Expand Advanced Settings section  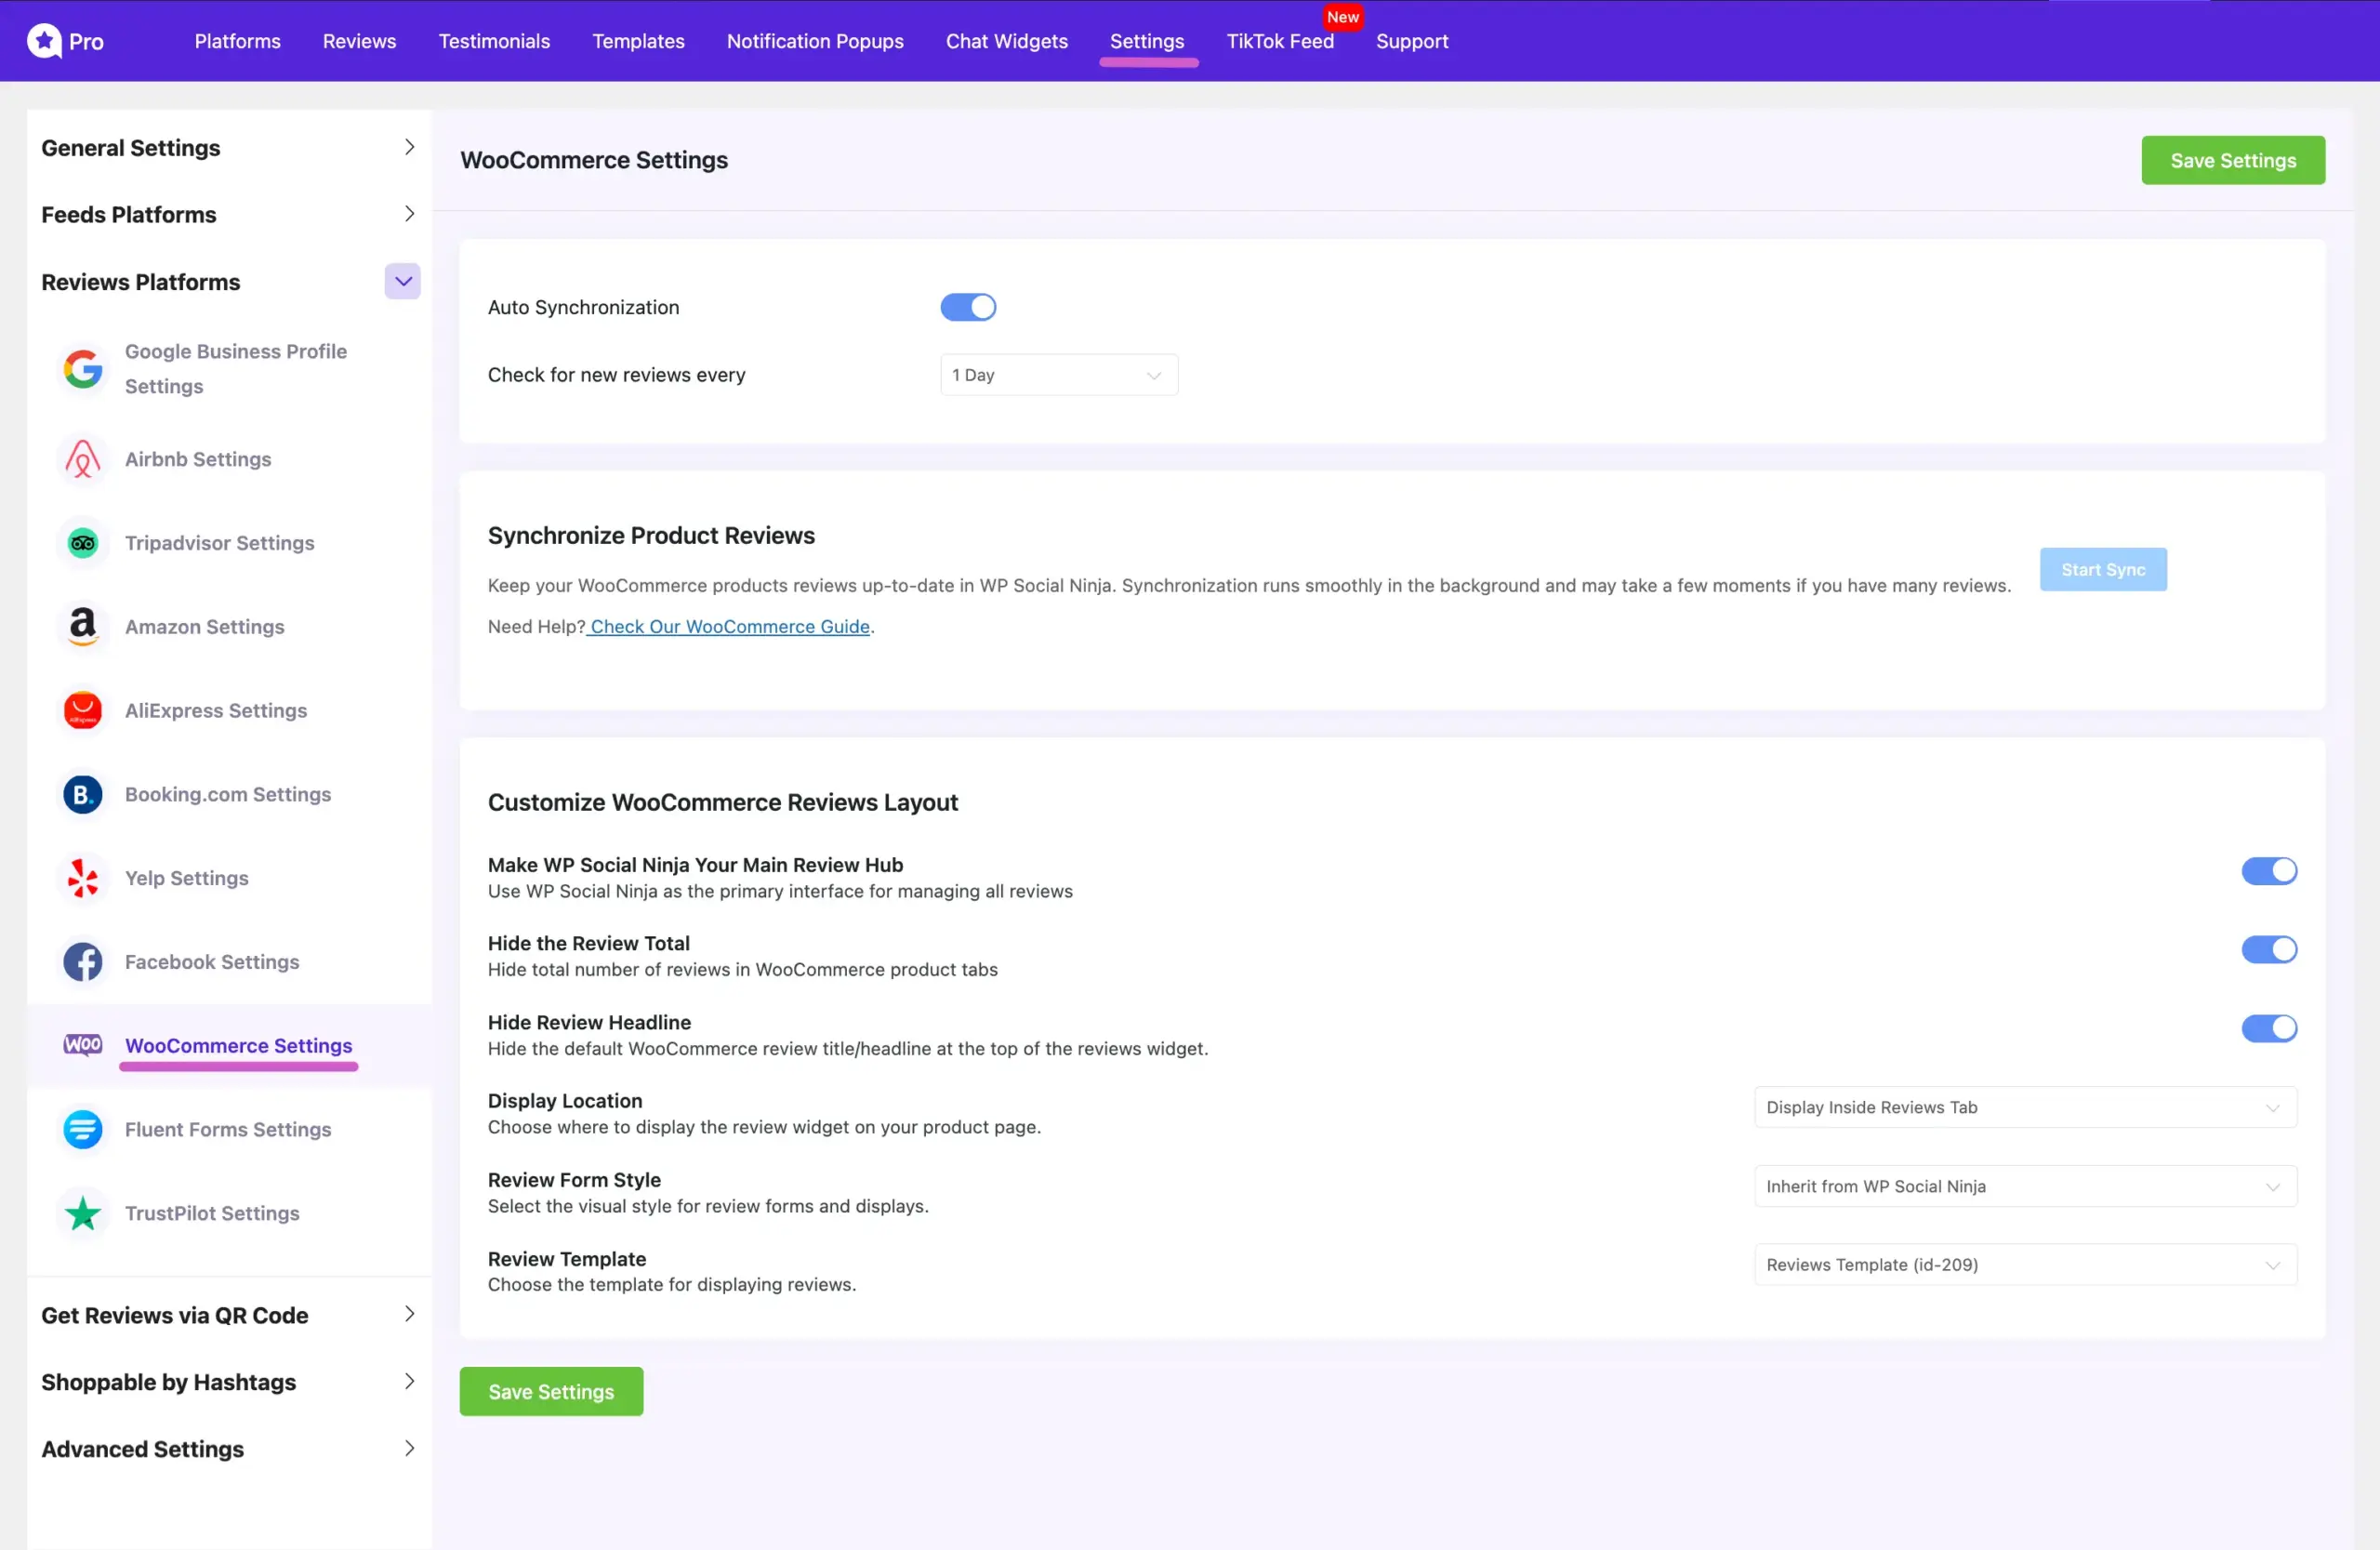[x=229, y=1449]
